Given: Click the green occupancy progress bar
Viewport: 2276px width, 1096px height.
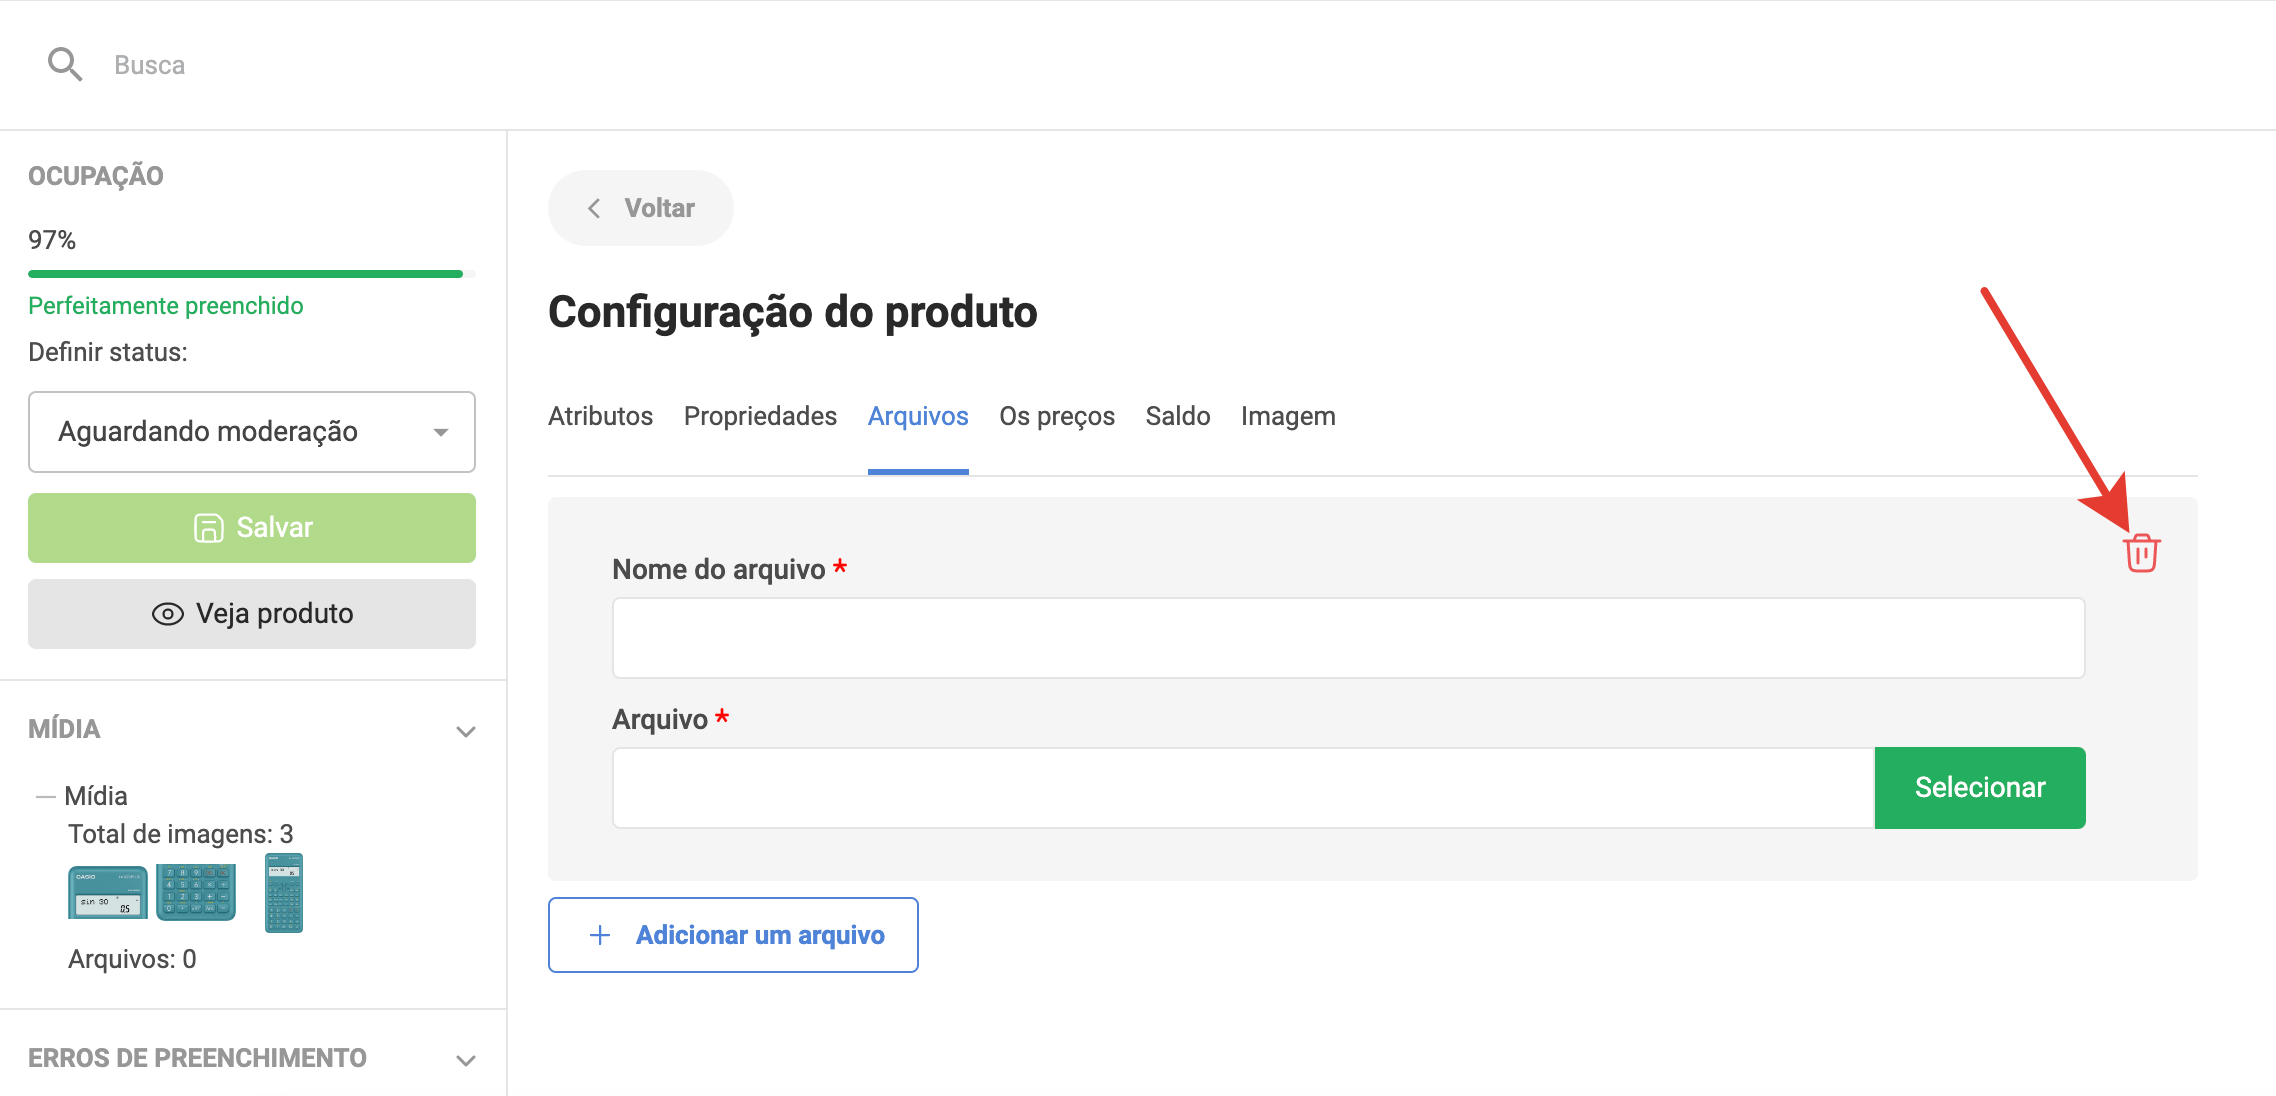Looking at the screenshot, I should [245, 273].
